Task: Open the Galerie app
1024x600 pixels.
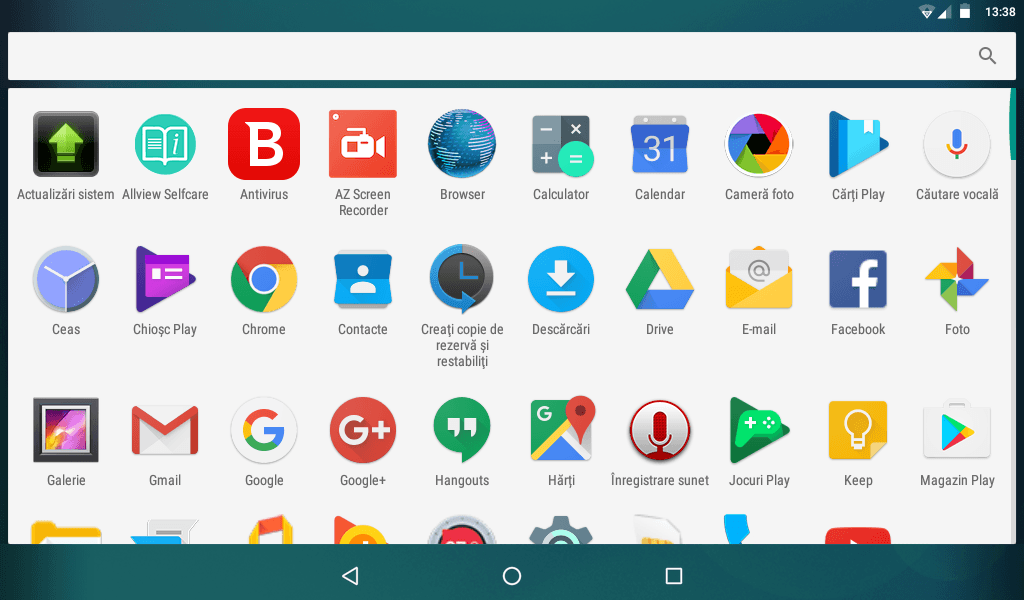Action: (x=66, y=430)
